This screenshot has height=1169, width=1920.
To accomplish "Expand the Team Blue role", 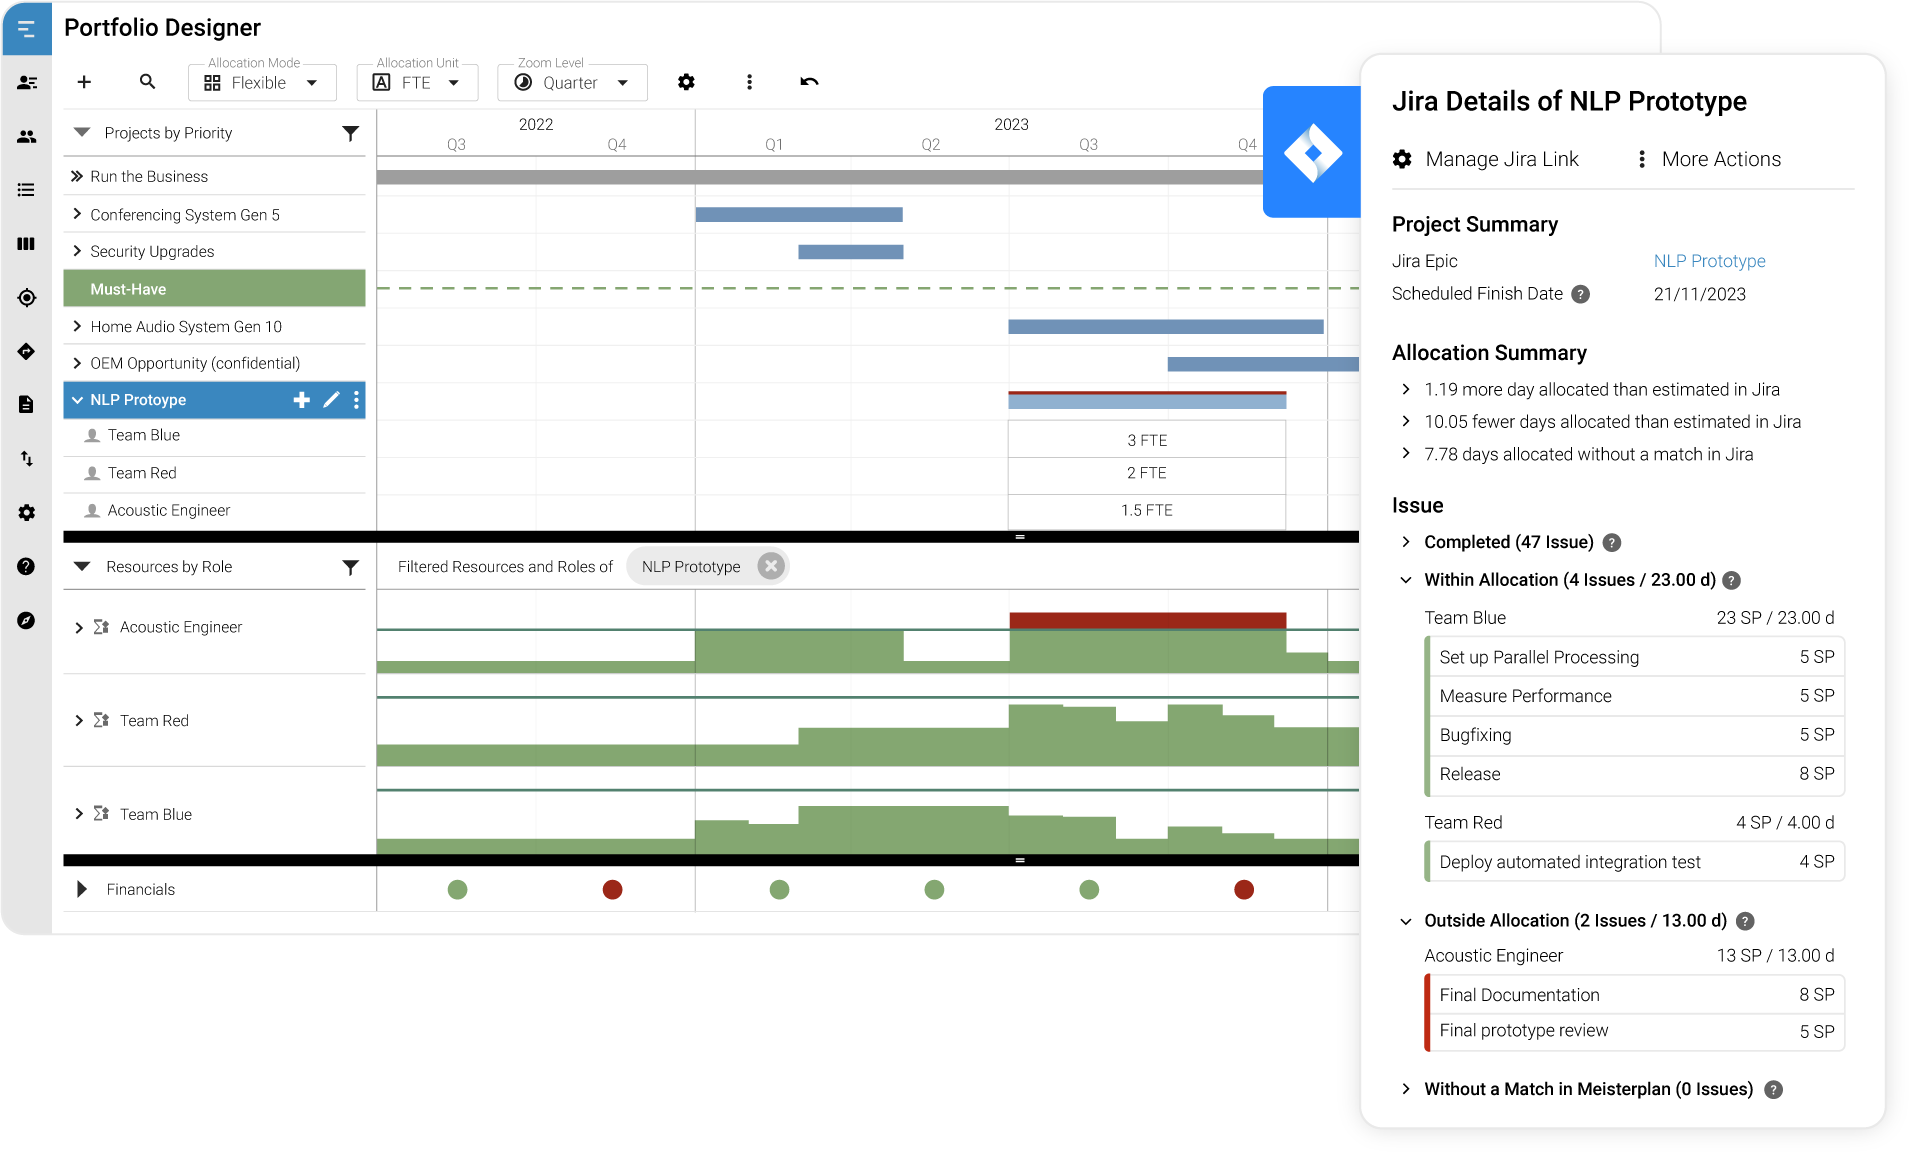I will (x=79, y=814).
